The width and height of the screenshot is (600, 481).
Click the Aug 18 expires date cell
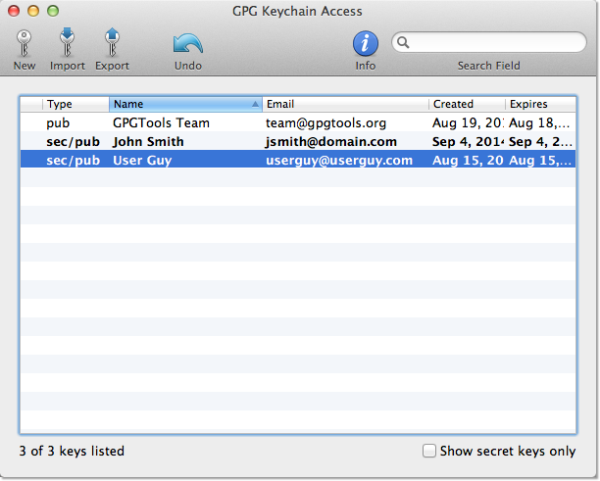coord(540,123)
